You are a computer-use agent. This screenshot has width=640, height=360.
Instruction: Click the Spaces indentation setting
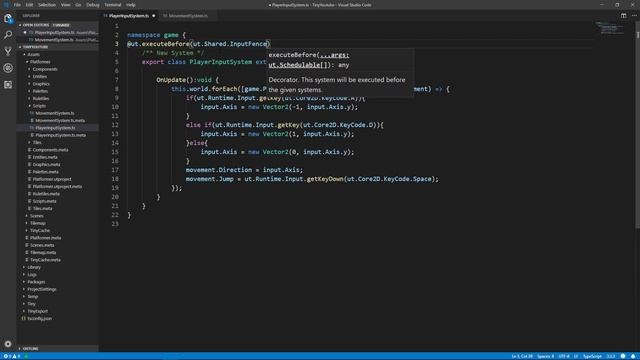pyautogui.click(x=545, y=356)
